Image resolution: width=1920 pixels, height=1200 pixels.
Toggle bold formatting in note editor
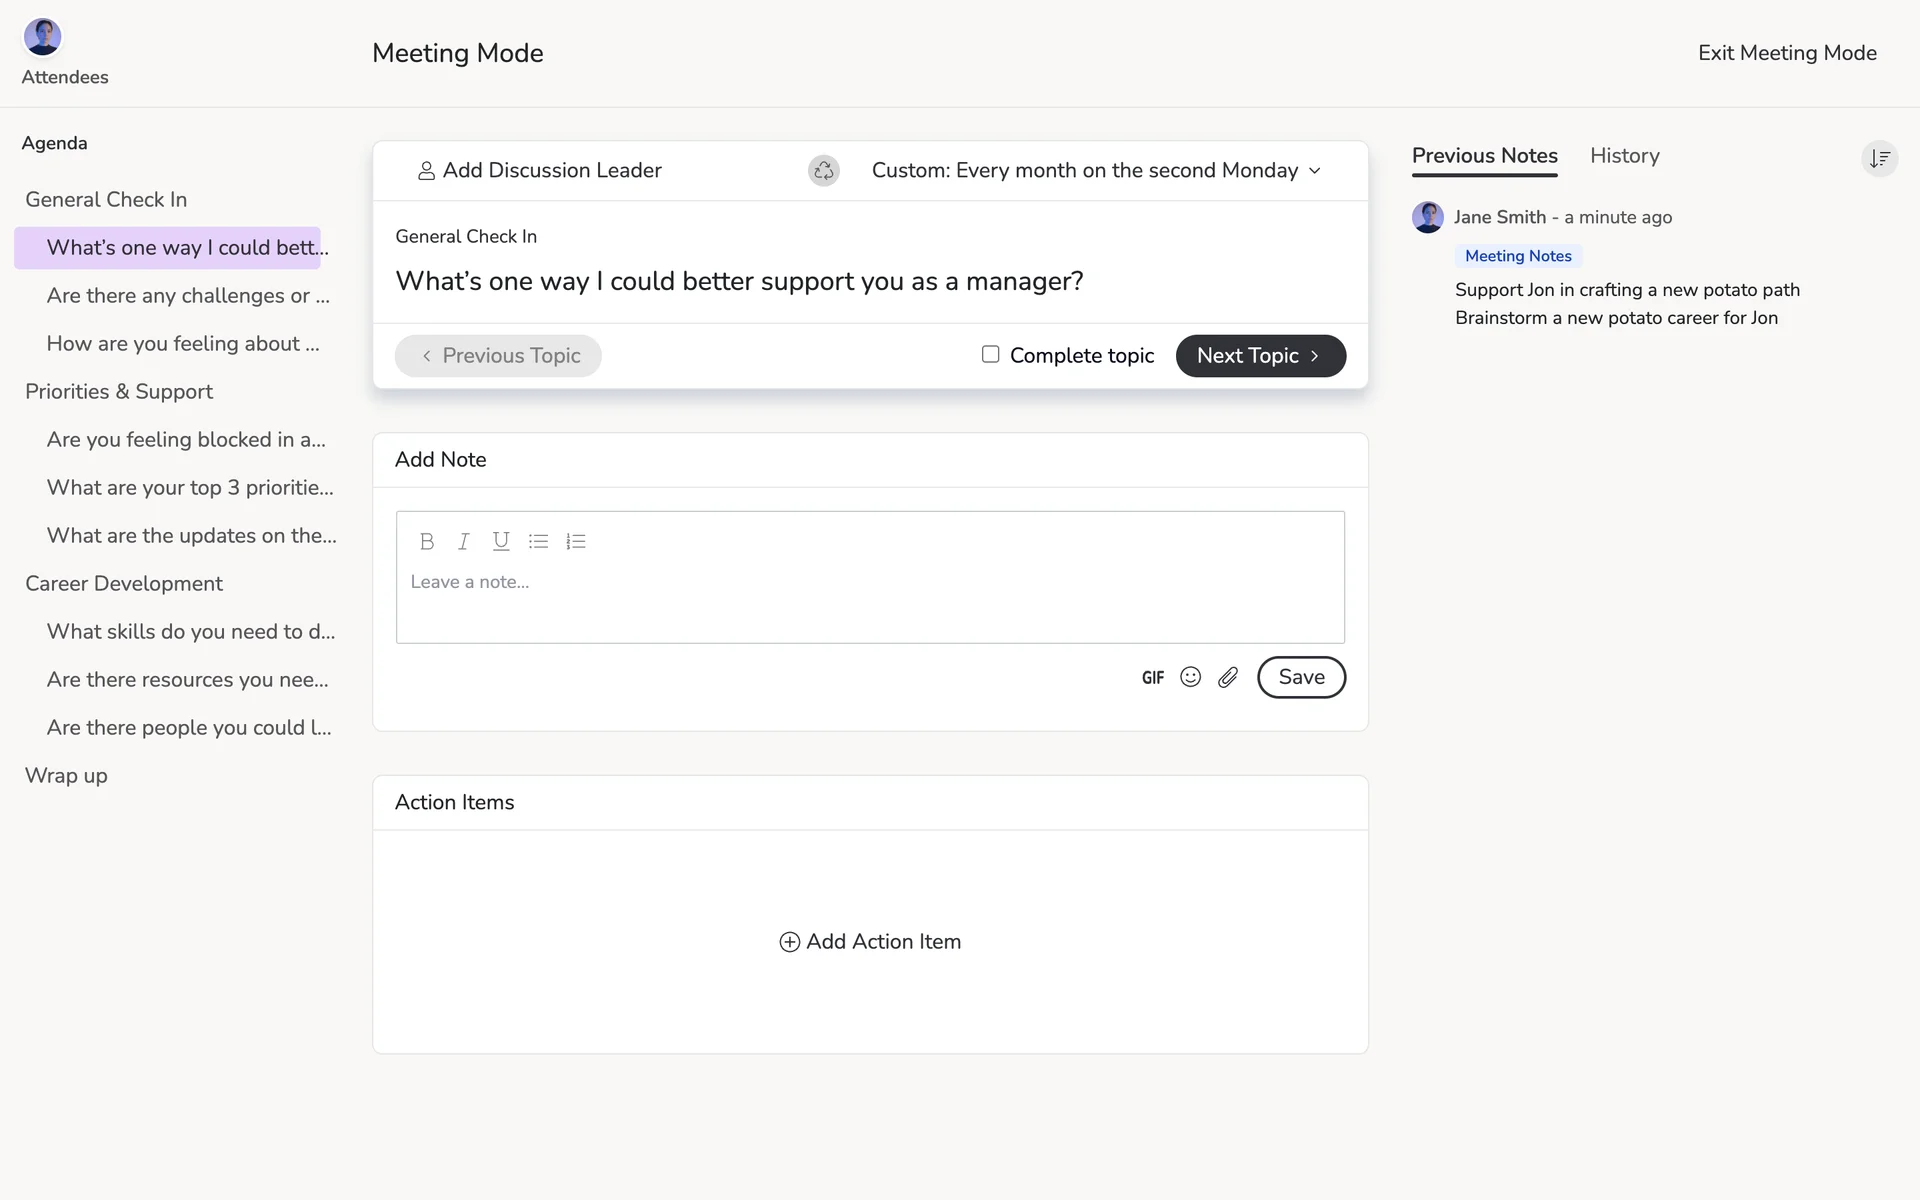[427, 541]
